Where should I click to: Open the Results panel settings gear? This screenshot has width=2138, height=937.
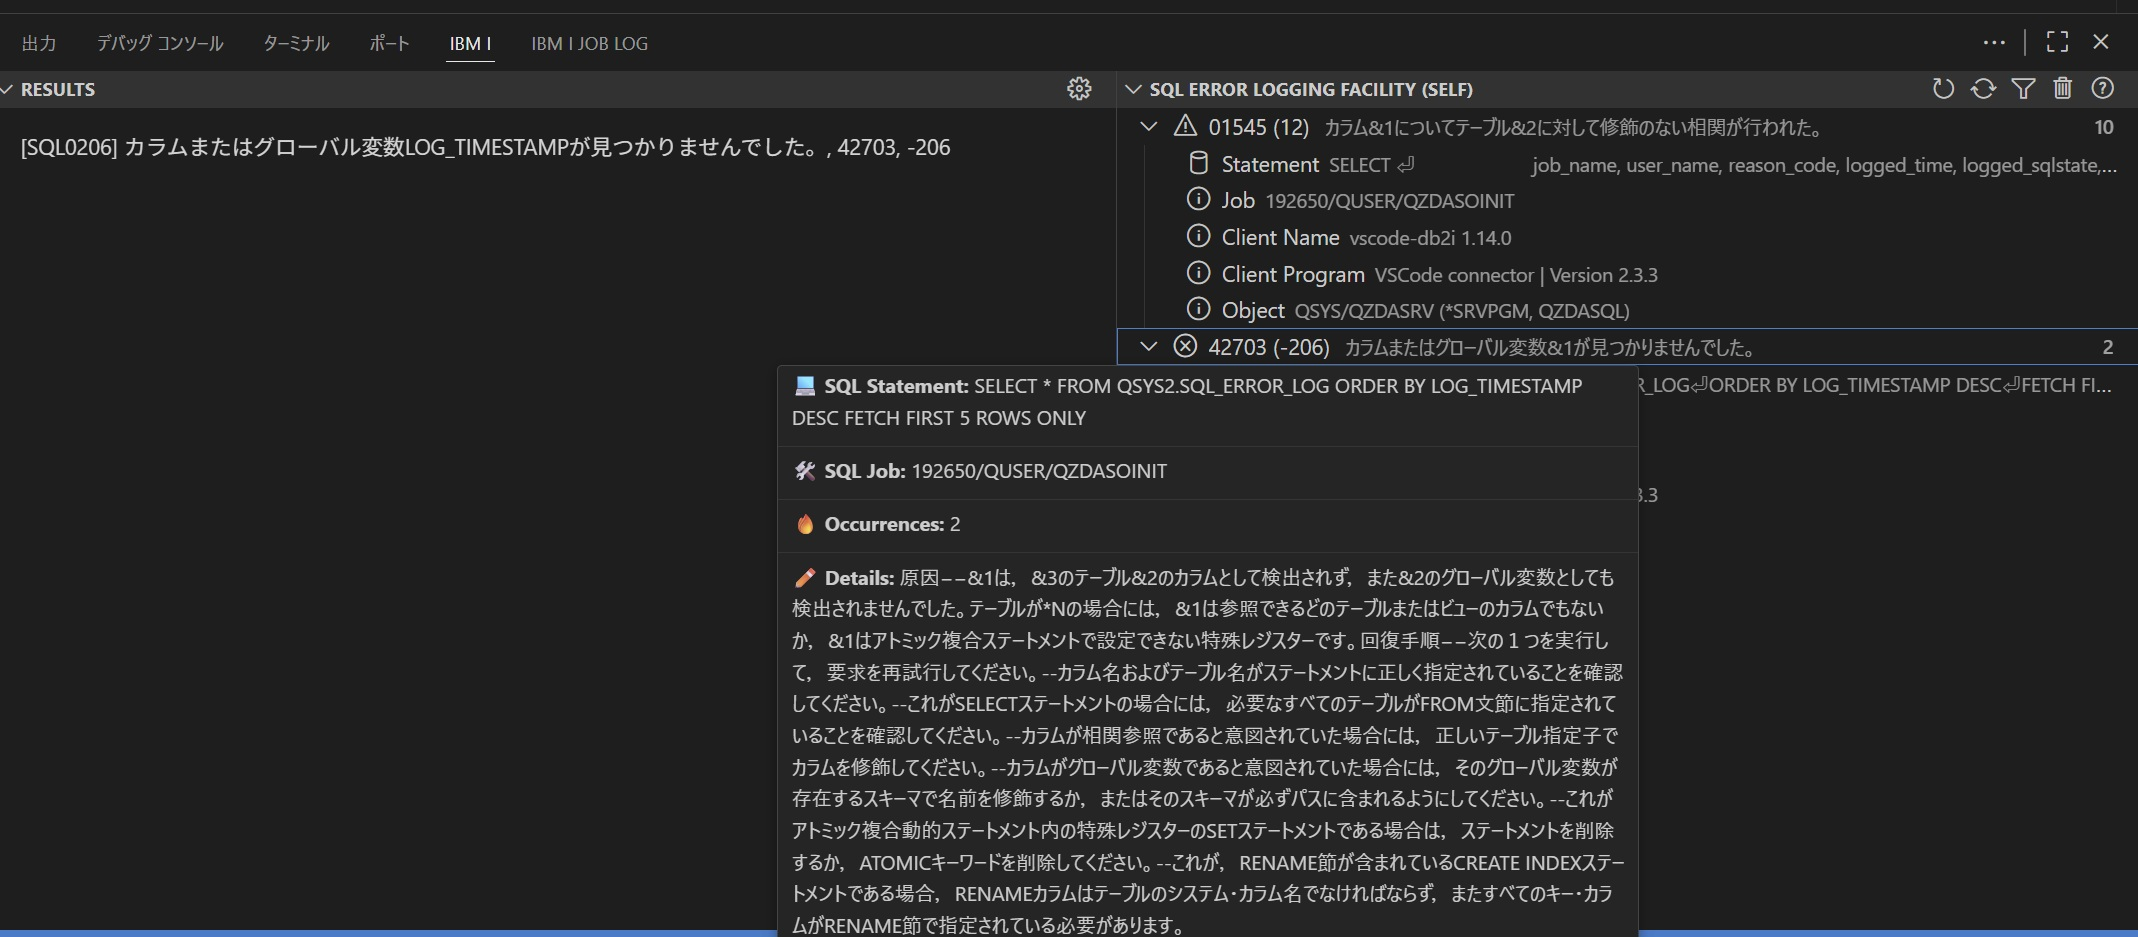pos(1078,89)
